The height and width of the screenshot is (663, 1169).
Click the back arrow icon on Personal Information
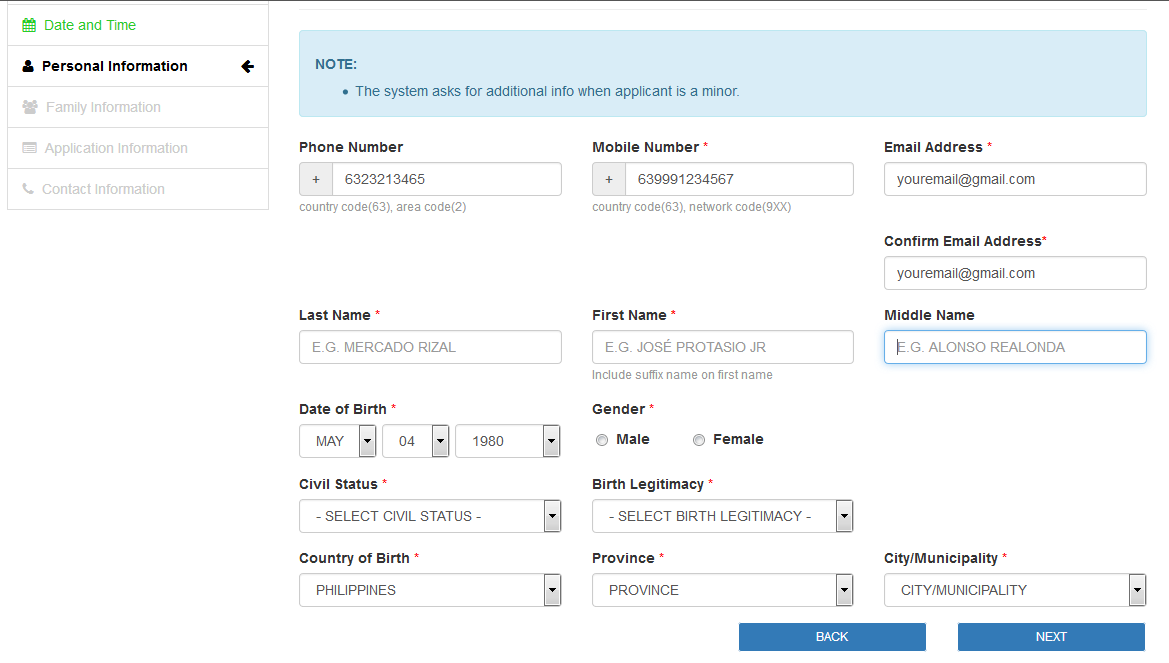pos(247,66)
